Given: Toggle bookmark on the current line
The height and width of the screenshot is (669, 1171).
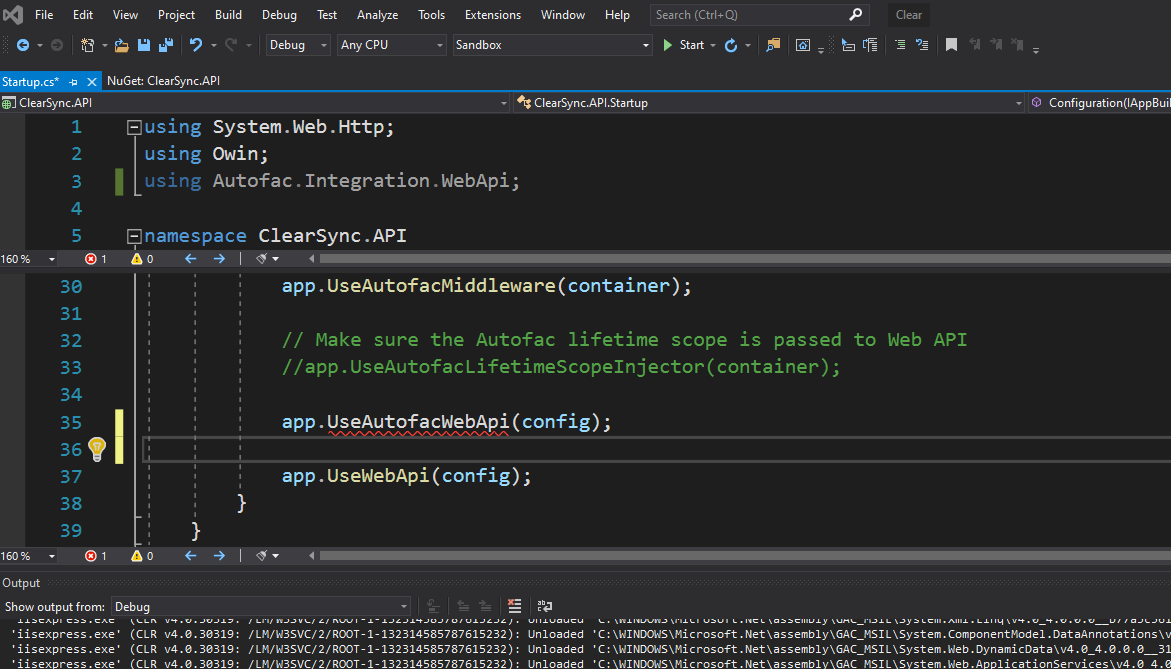Looking at the screenshot, I should [x=951, y=45].
